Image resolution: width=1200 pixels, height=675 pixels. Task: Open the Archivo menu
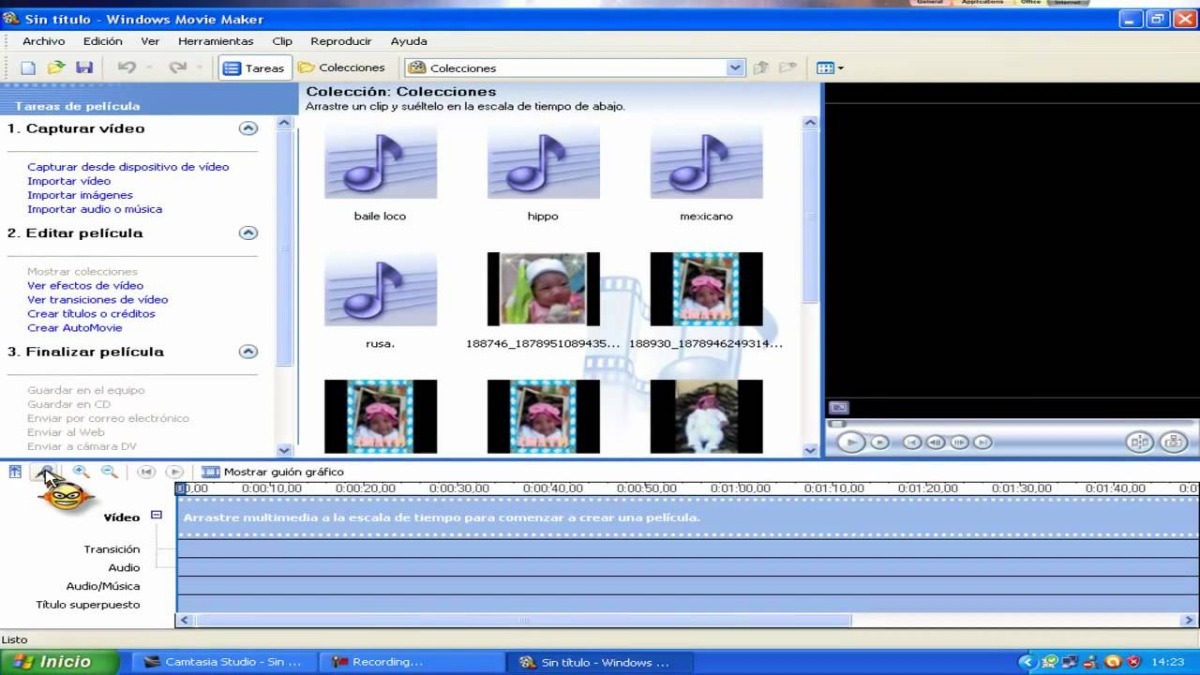click(x=44, y=41)
